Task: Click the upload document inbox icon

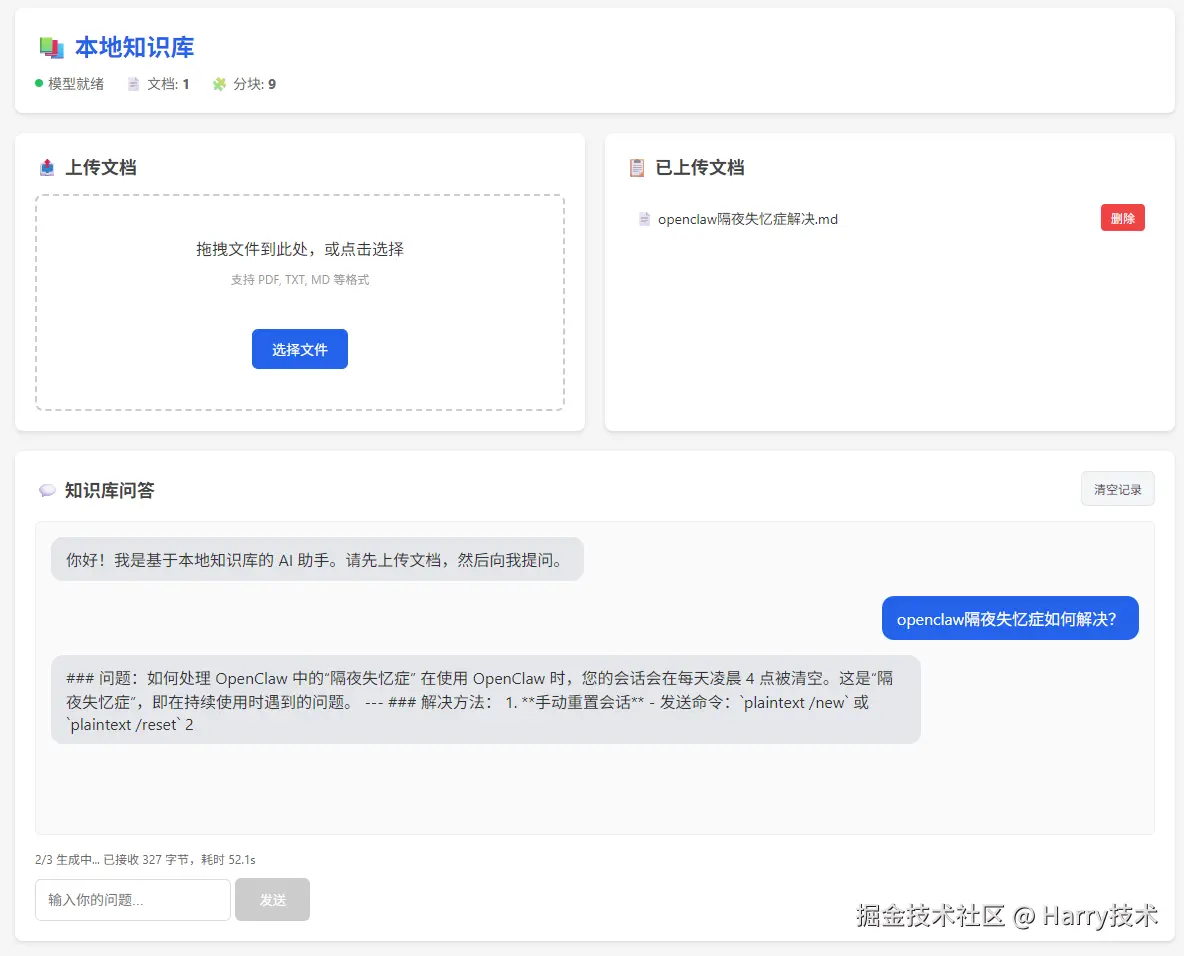Action: coord(47,167)
